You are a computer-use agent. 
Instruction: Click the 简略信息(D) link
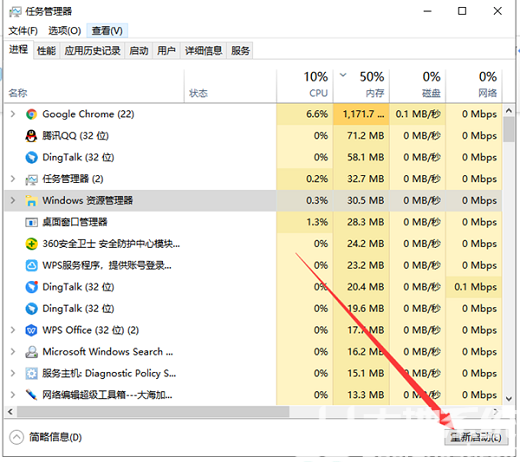pos(55,437)
